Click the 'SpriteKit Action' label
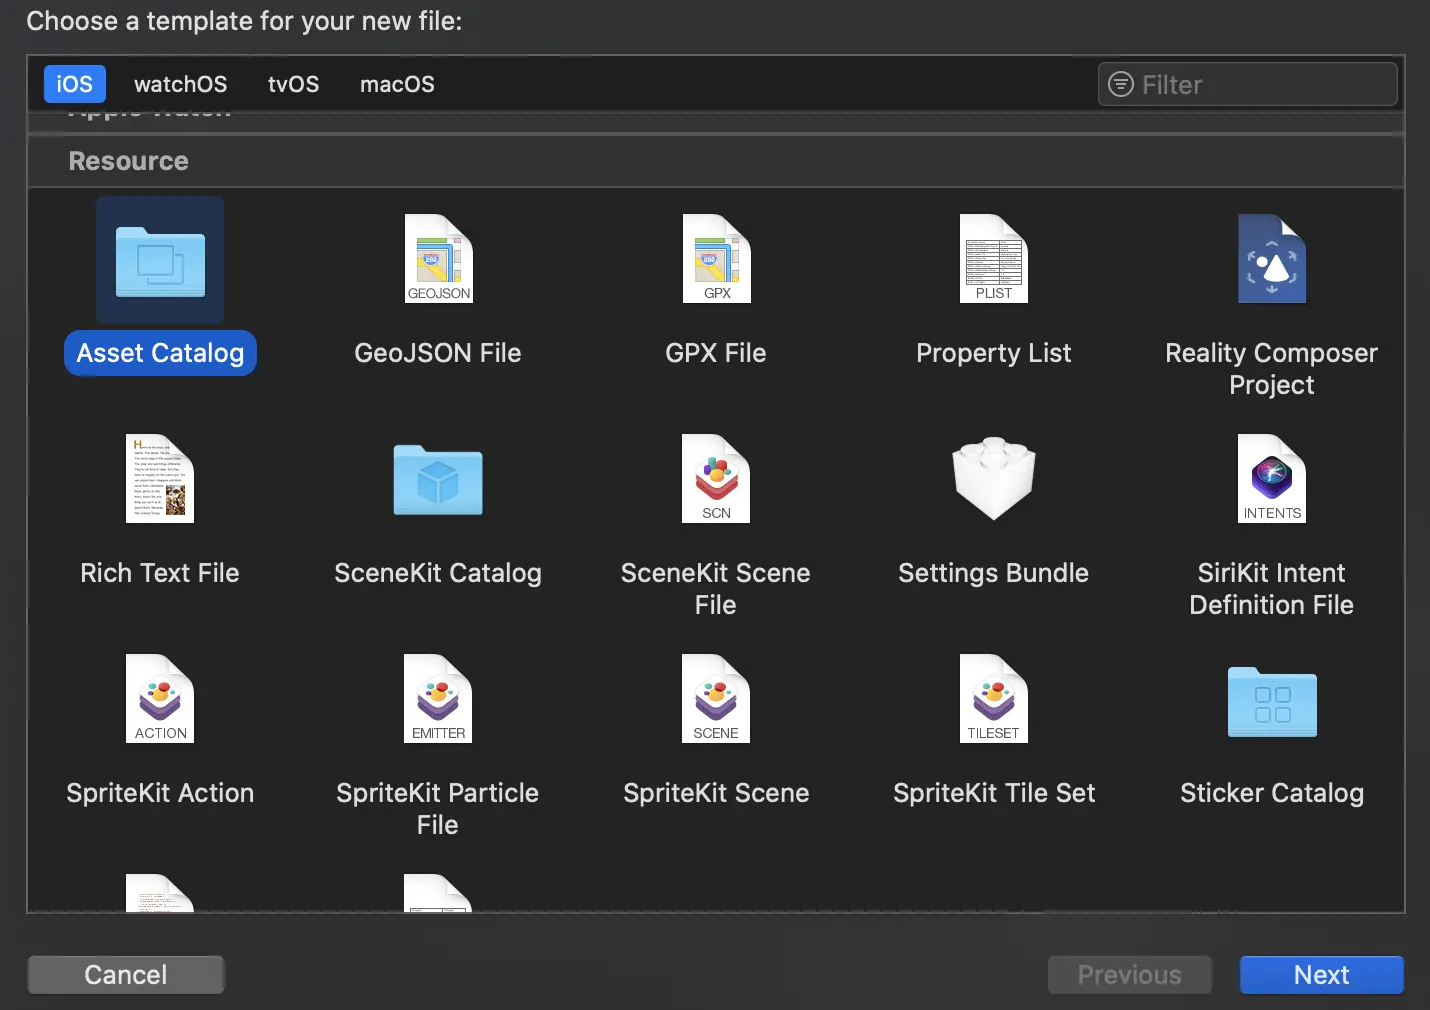Viewport: 1430px width, 1010px height. coord(160,793)
